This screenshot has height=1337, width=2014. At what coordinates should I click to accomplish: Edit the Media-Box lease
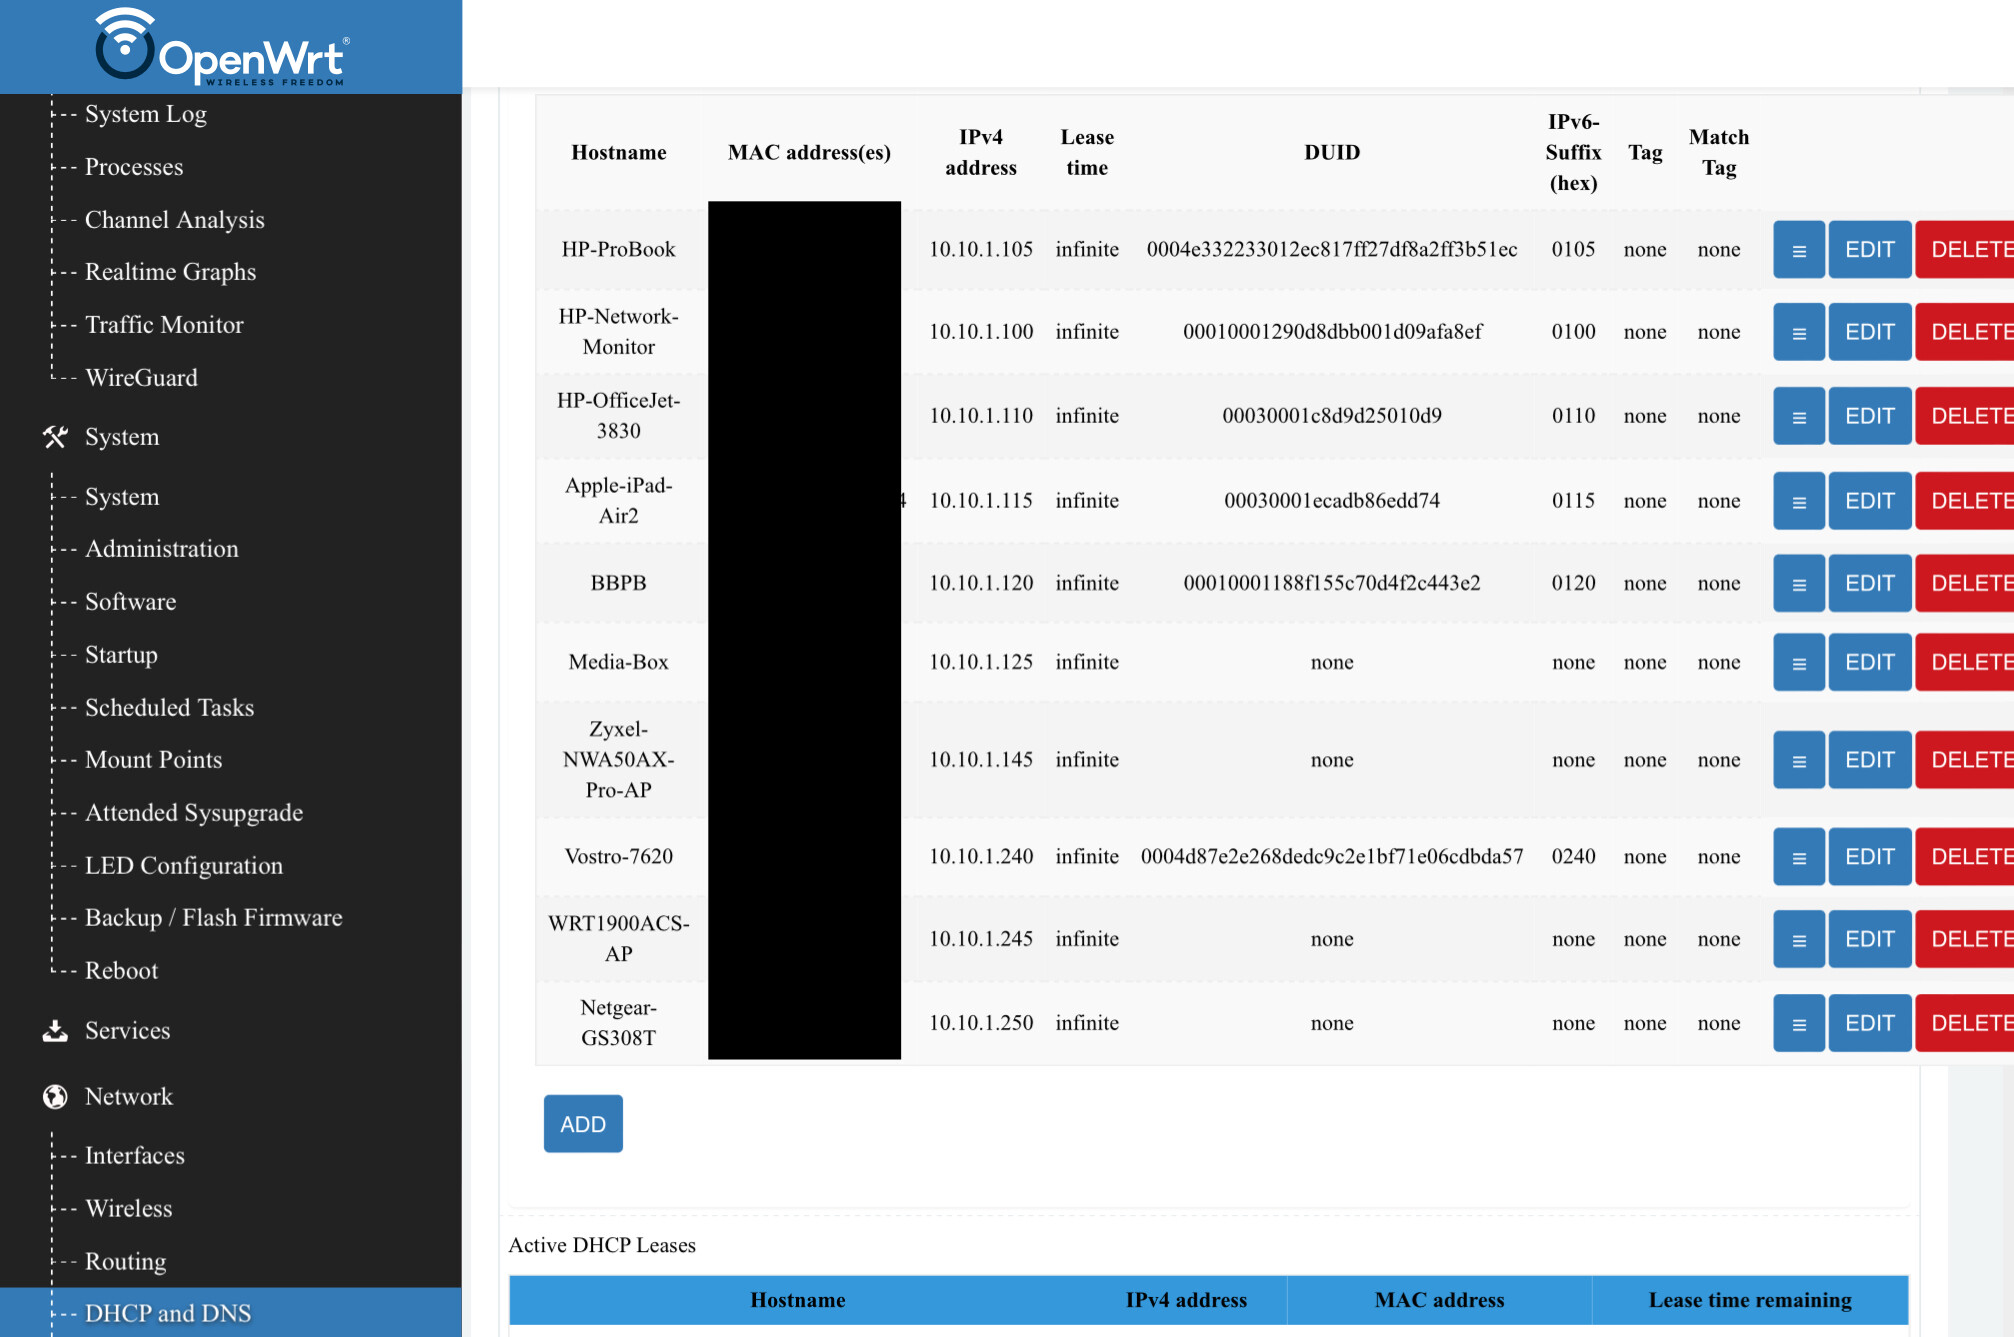(1870, 662)
